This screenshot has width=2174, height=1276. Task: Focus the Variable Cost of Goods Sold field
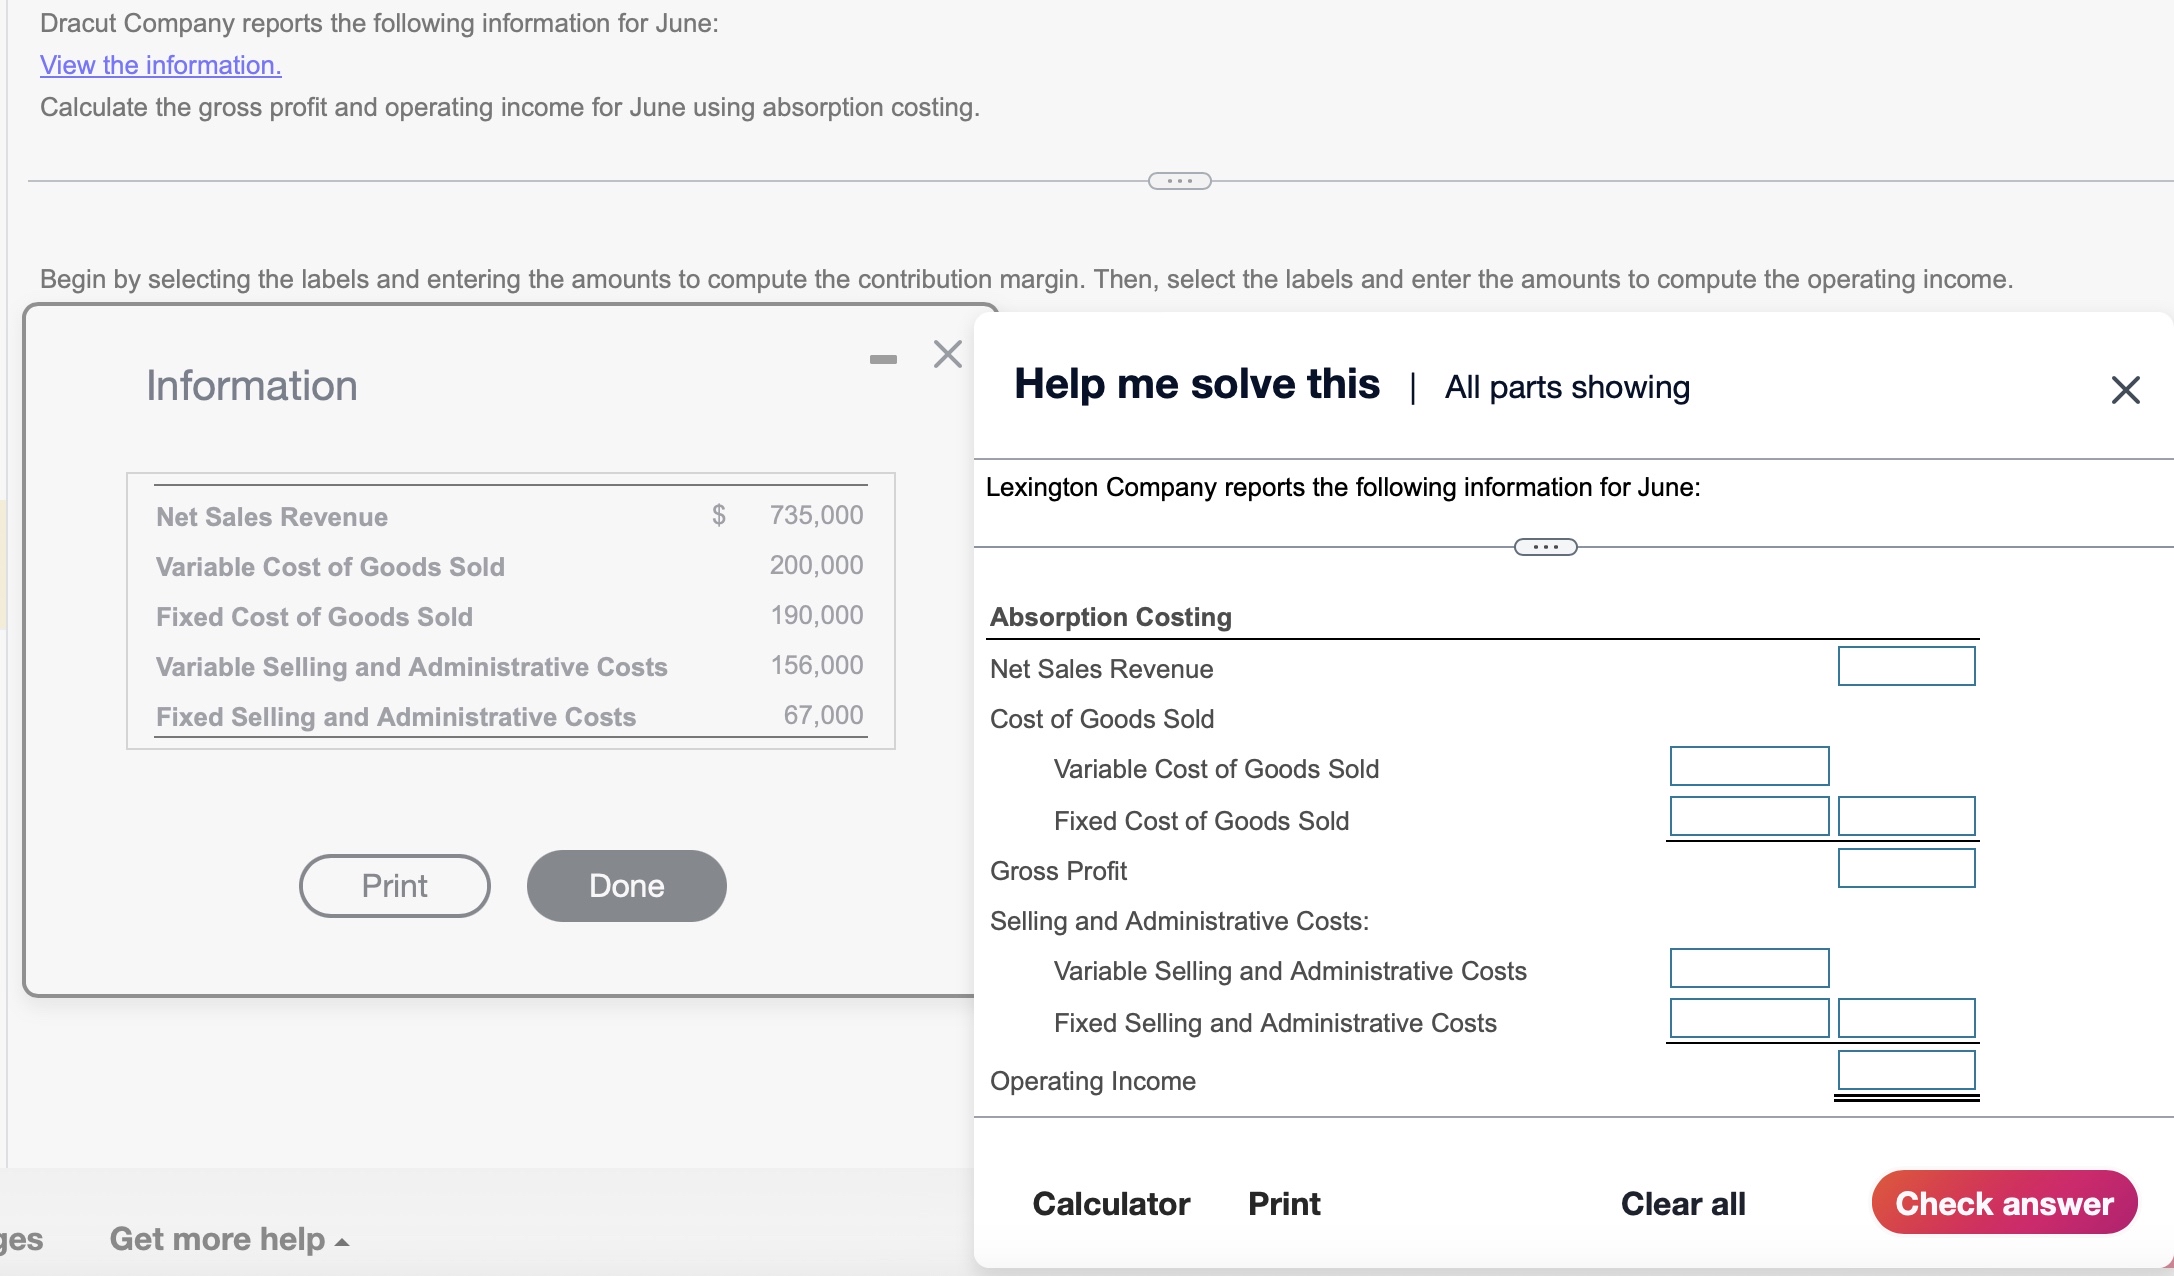click(x=1749, y=766)
